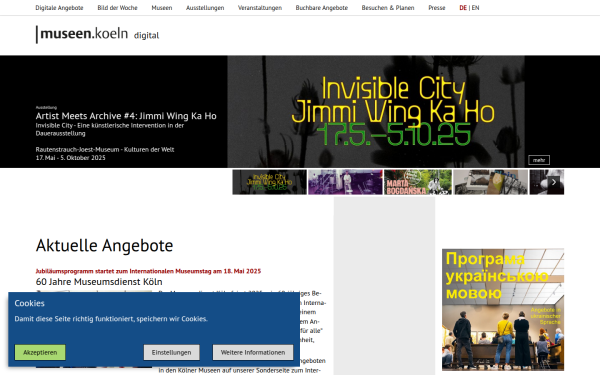Select the Invisible City carousel thumbnail
The width and height of the screenshot is (600, 375).
(x=269, y=182)
